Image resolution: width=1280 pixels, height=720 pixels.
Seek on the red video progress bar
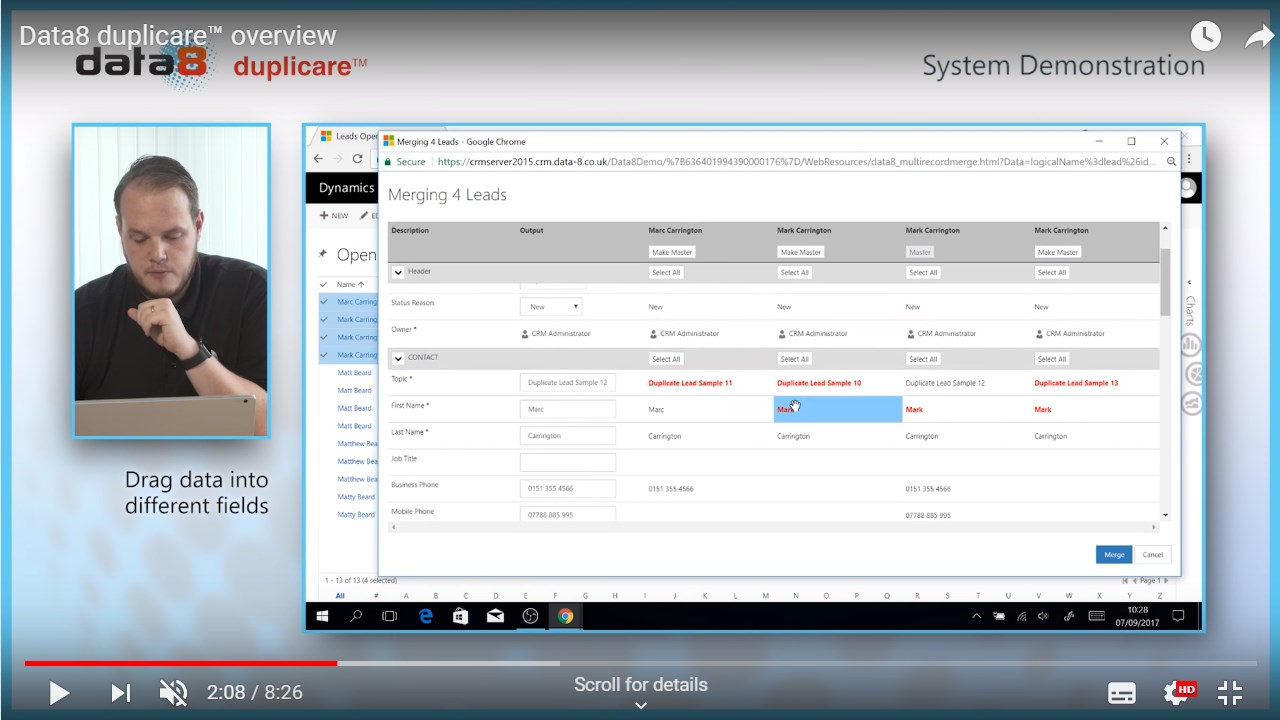tap(181, 662)
